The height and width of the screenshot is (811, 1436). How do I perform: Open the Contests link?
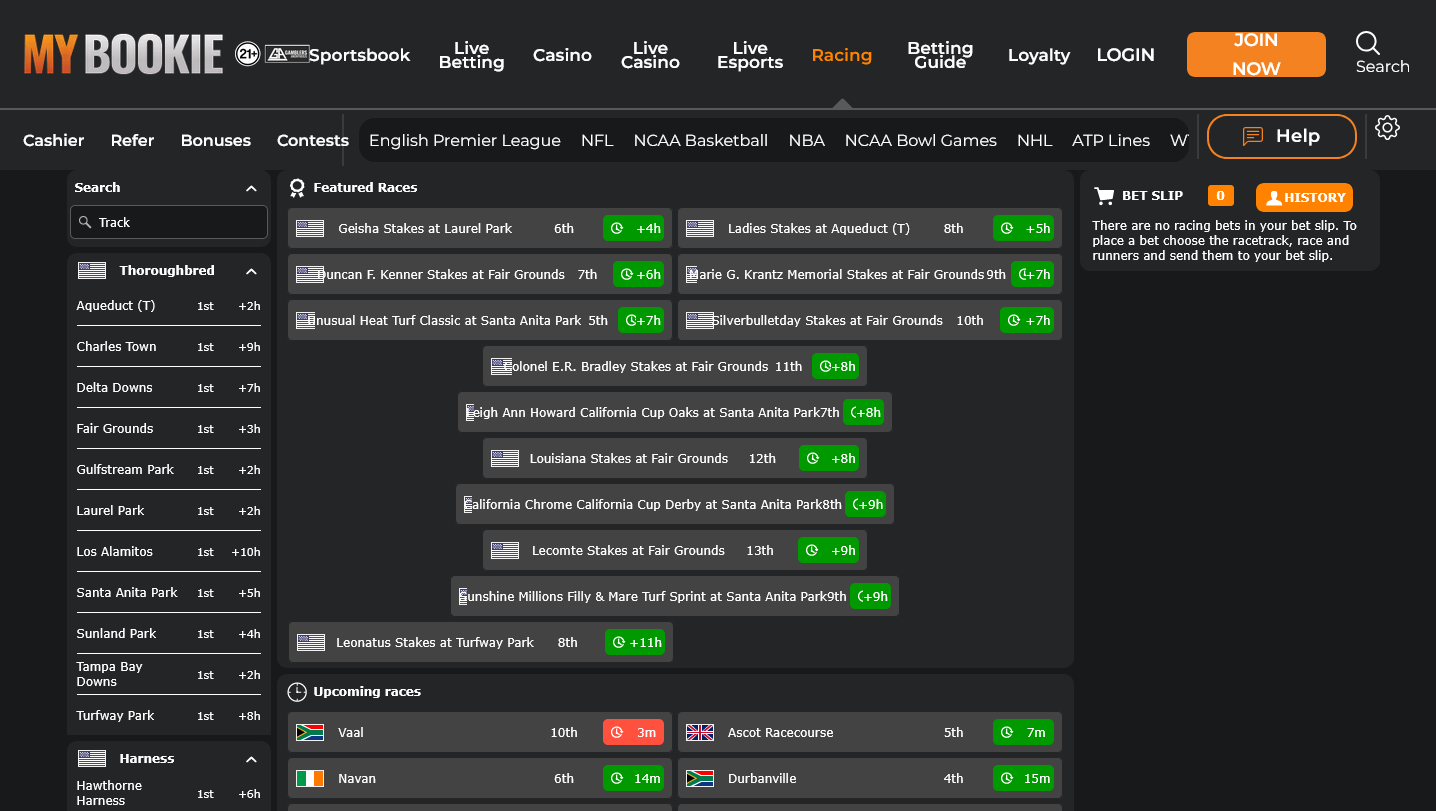pos(313,140)
